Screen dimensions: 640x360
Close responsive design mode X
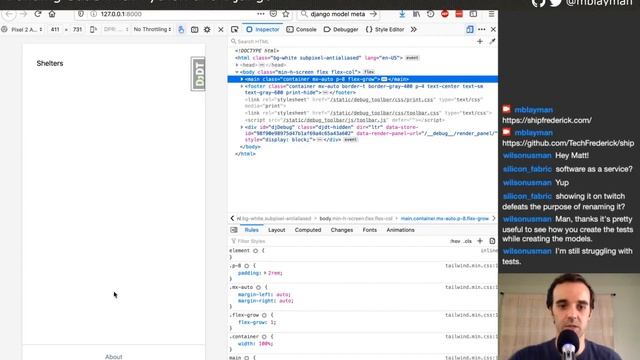[x=220, y=29]
